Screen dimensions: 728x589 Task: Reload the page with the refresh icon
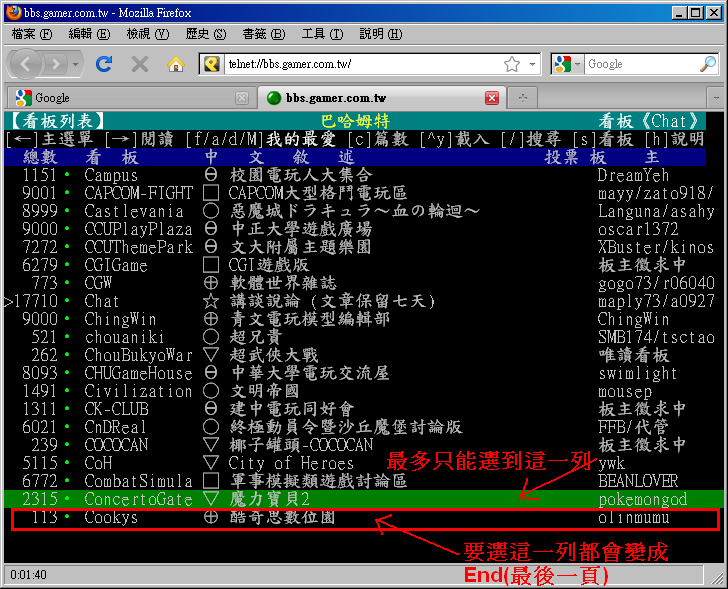(x=104, y=64)
